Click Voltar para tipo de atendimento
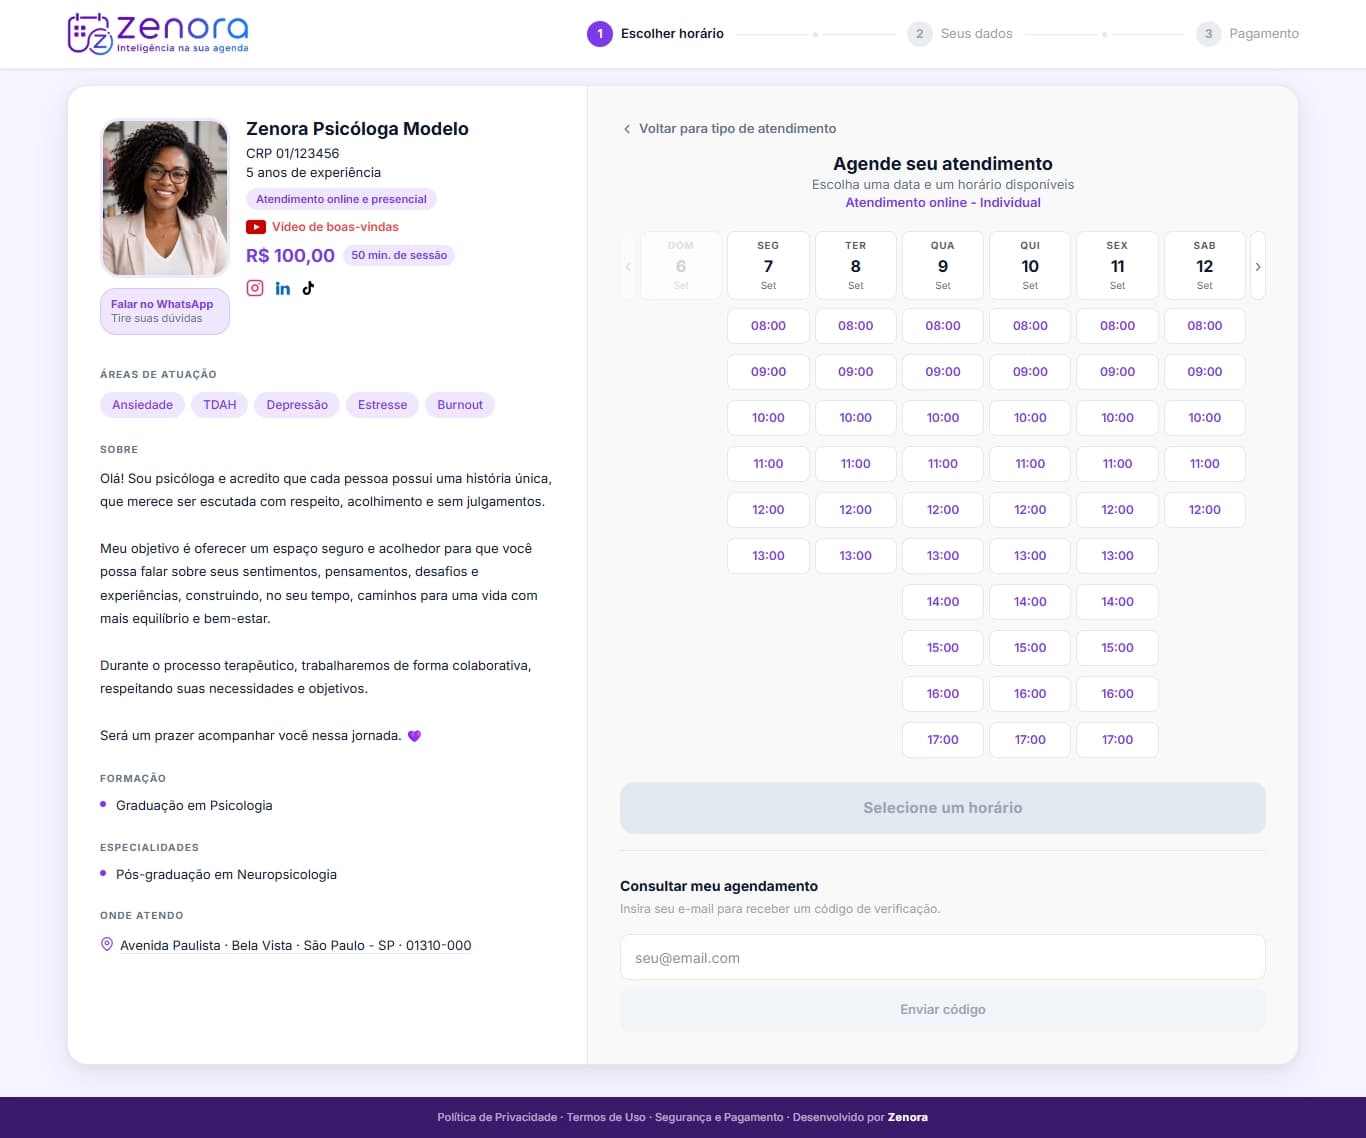Viewport: 1366px width, 1138px height. tap(737, 129)
